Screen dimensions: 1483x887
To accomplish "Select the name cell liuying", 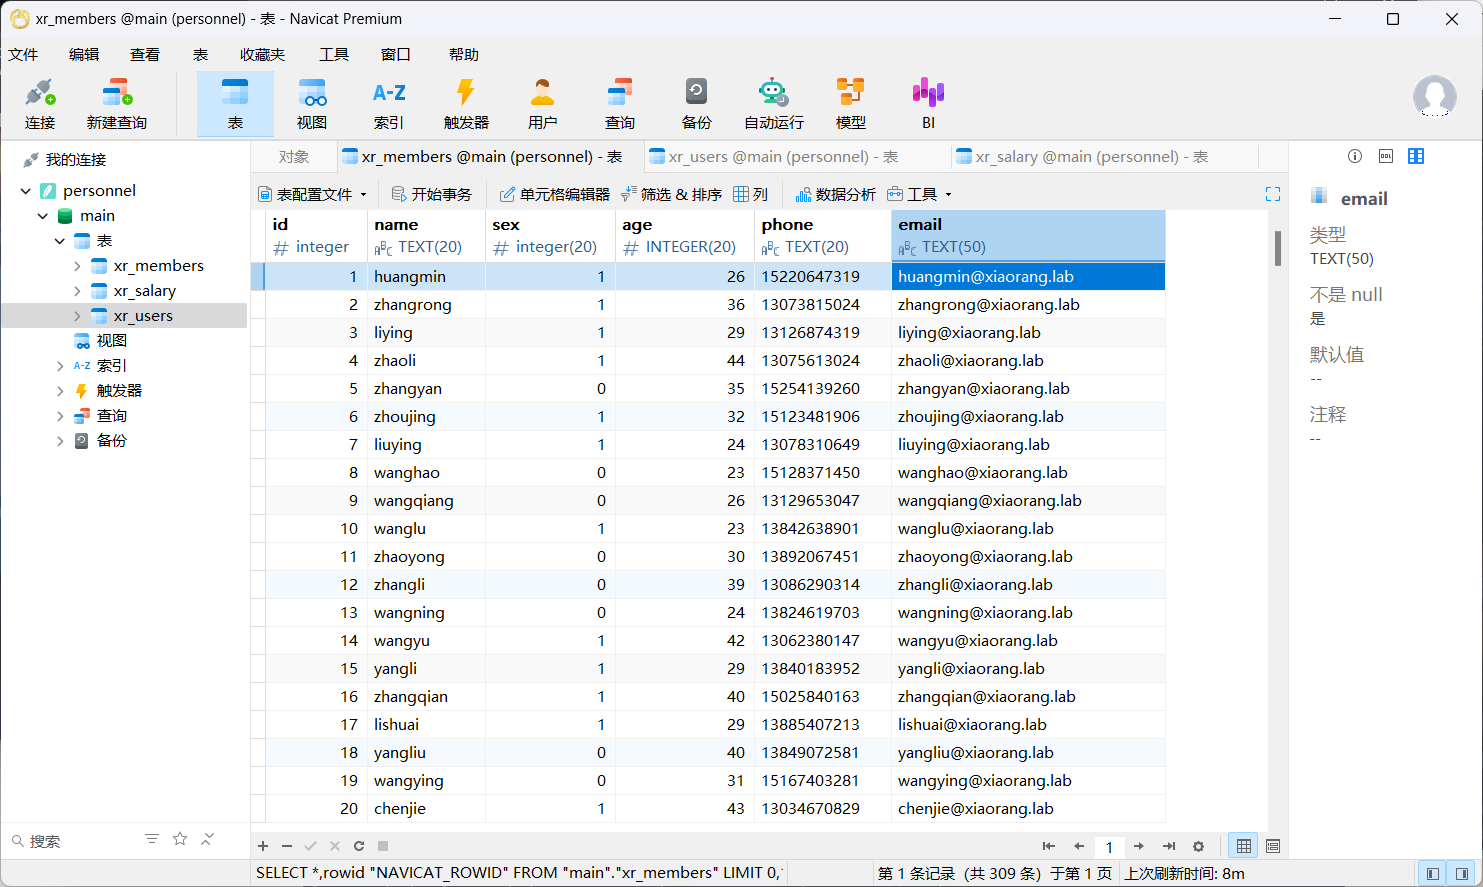I will coord(426,445).
